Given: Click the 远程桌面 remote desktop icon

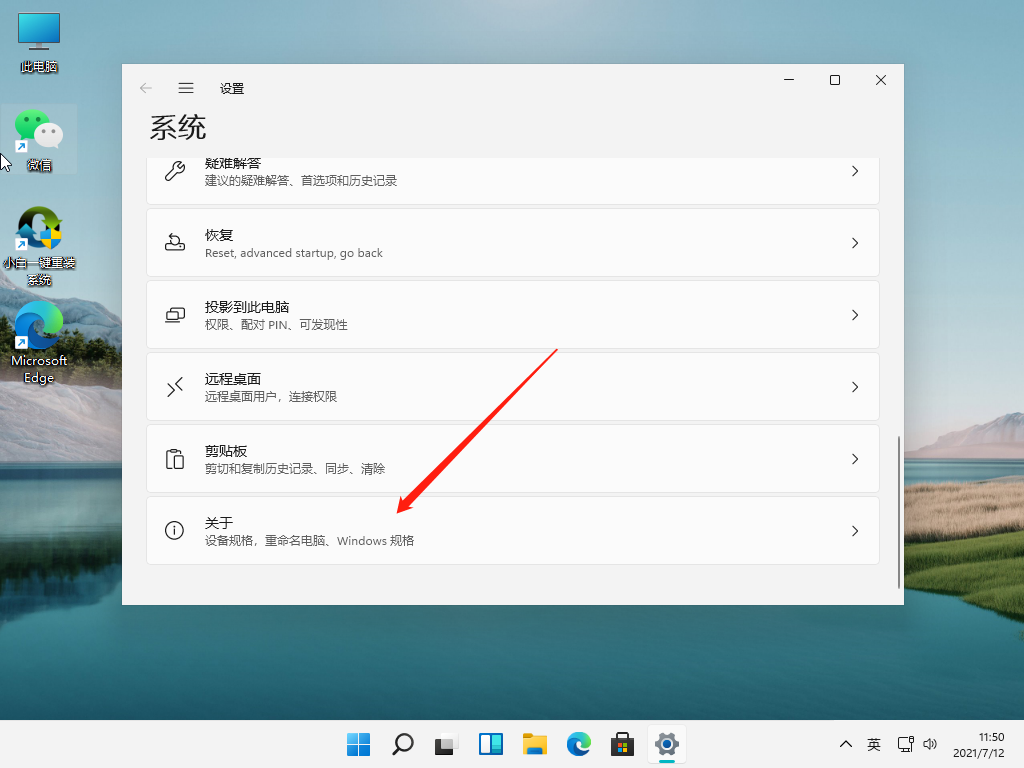Looking at the screenshot, I should [174, 387].
